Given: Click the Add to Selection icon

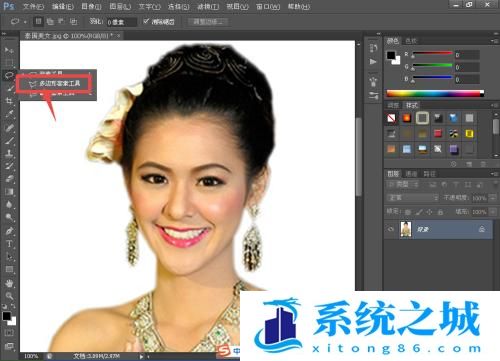Looking at the screenshot, I should click(x=50, y=22).
